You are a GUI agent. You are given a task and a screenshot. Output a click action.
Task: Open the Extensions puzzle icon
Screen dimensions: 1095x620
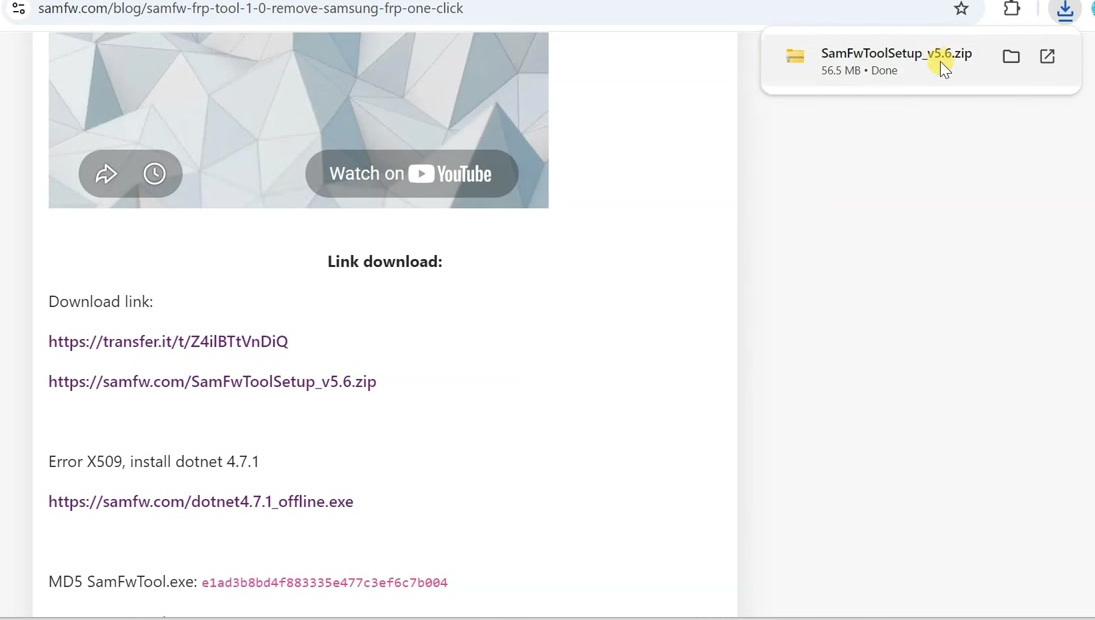(1012, 9)
